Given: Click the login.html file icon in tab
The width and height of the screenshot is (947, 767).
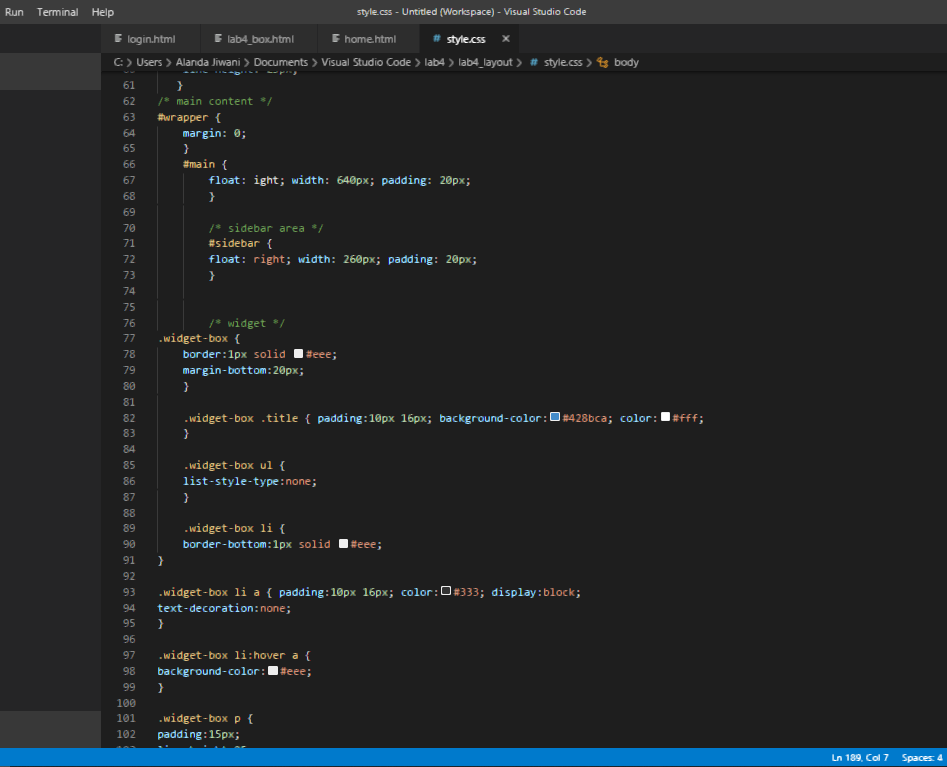Looking at the screenshot, I should tap(118, 39).
